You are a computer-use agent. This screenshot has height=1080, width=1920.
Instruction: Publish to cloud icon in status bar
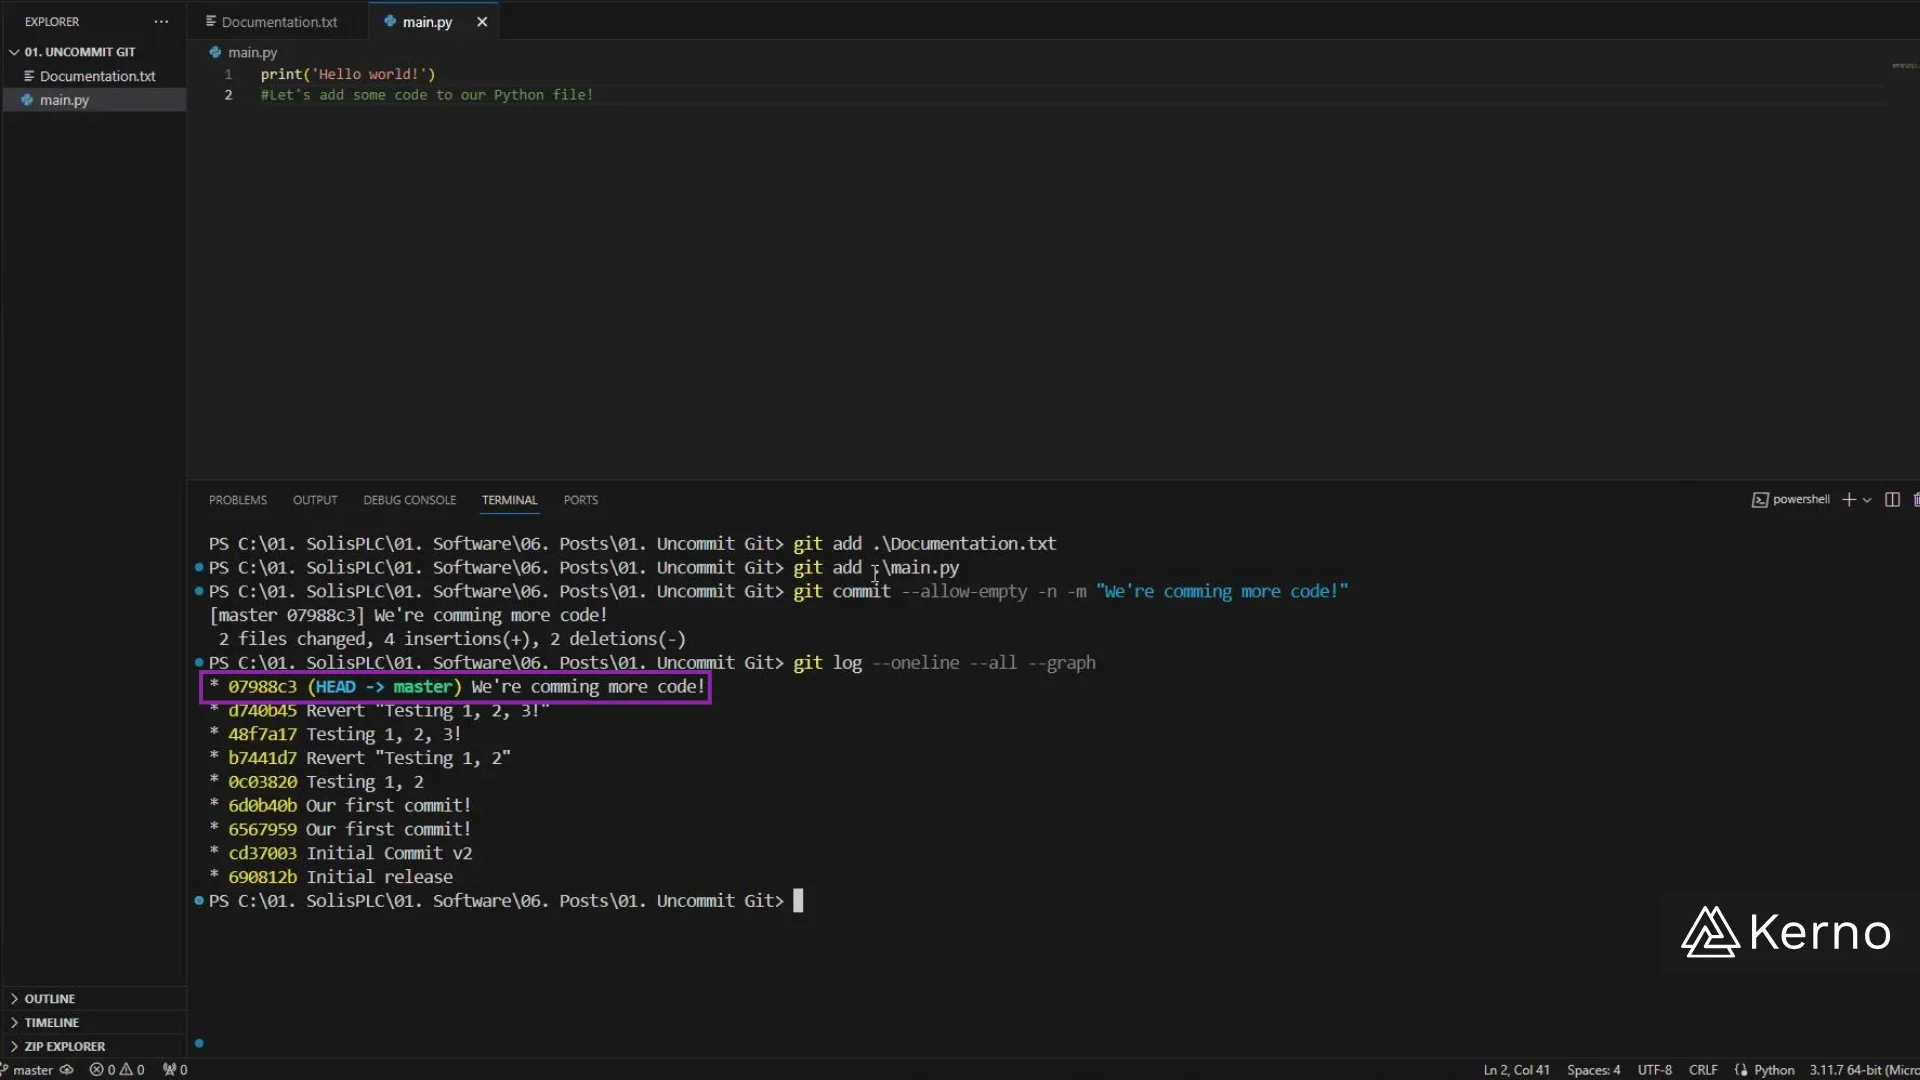point(67,1070)
